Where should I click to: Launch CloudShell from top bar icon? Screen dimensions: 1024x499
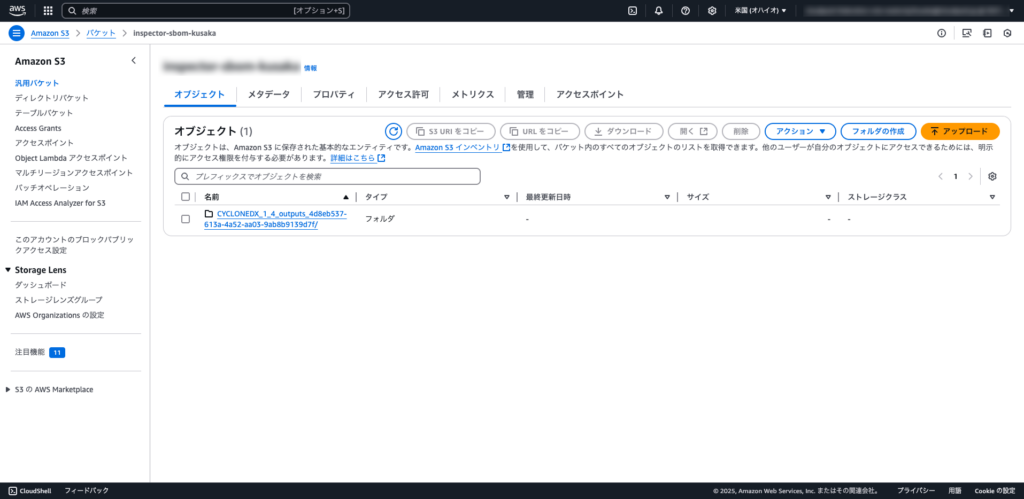[x=632, y=10]
